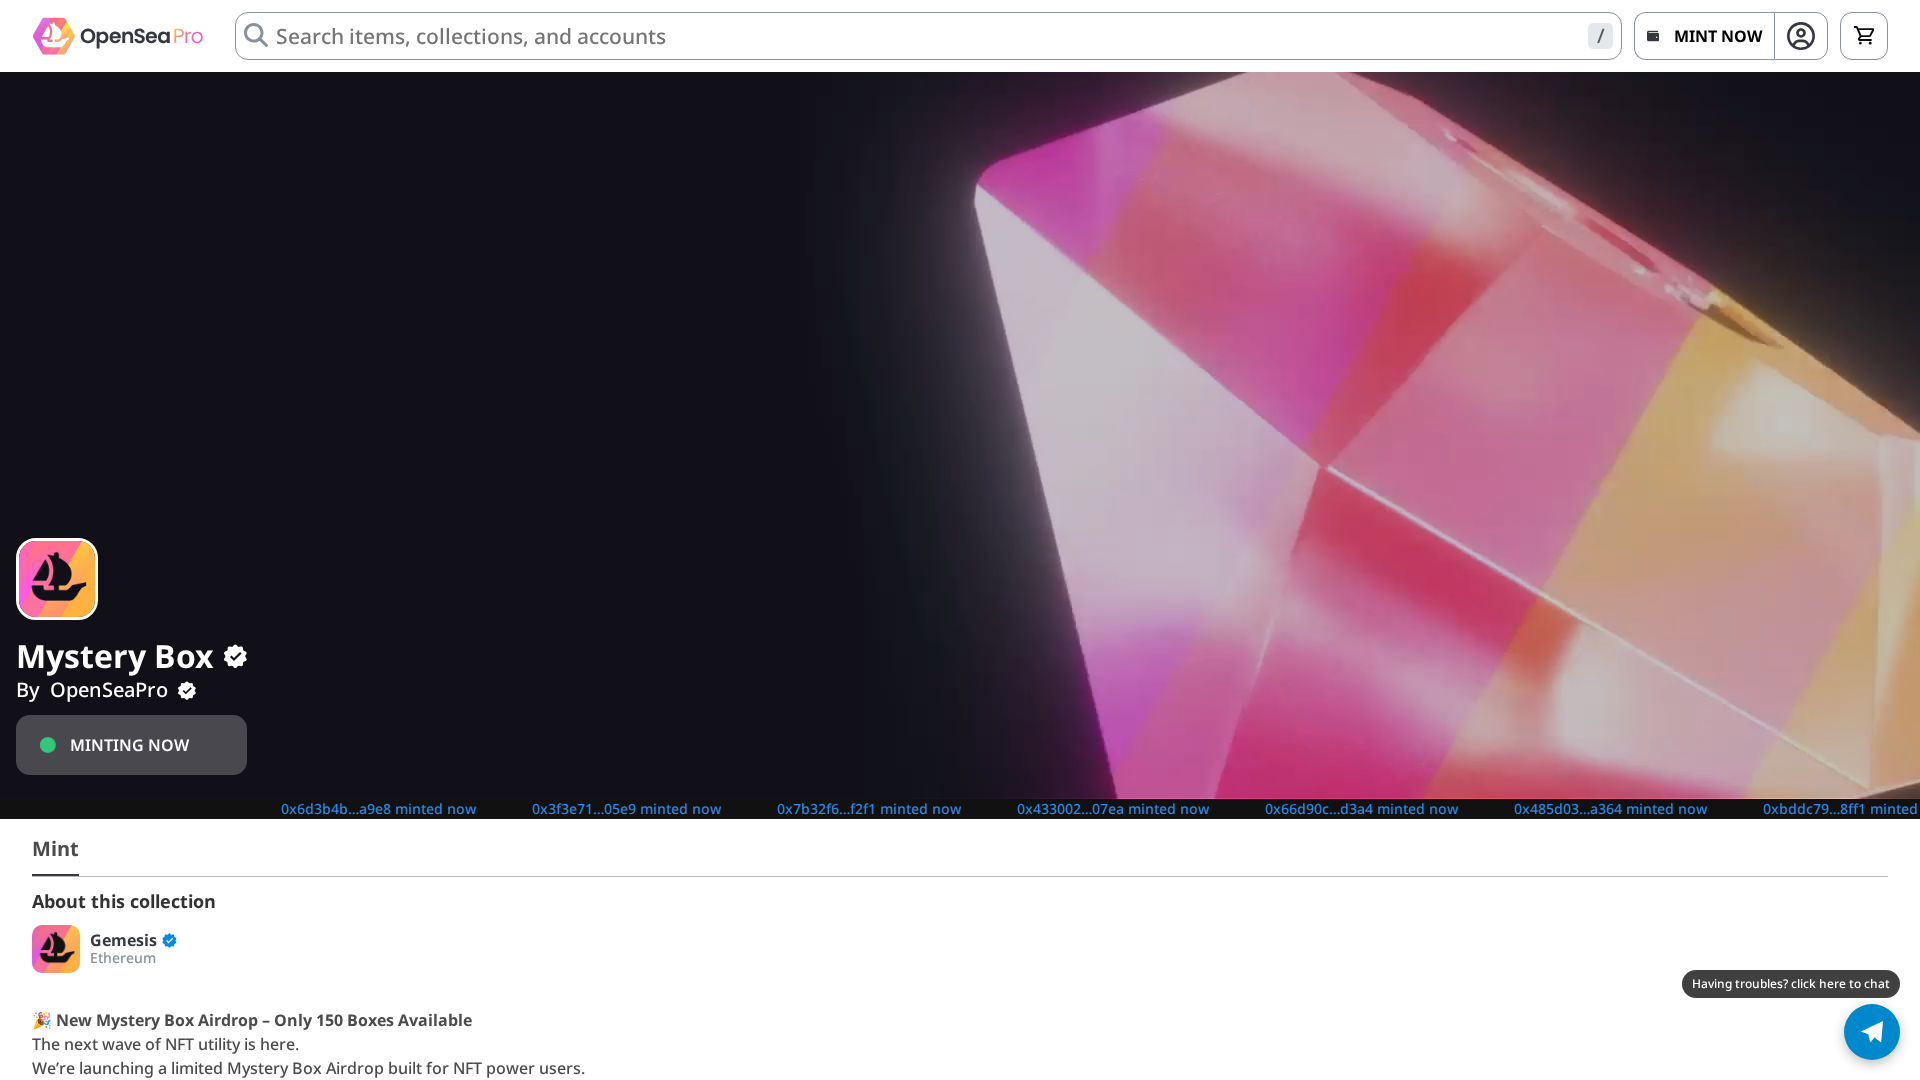
Task: Open 0x485d03...a364 minted now link
Action: [1610, 809]
